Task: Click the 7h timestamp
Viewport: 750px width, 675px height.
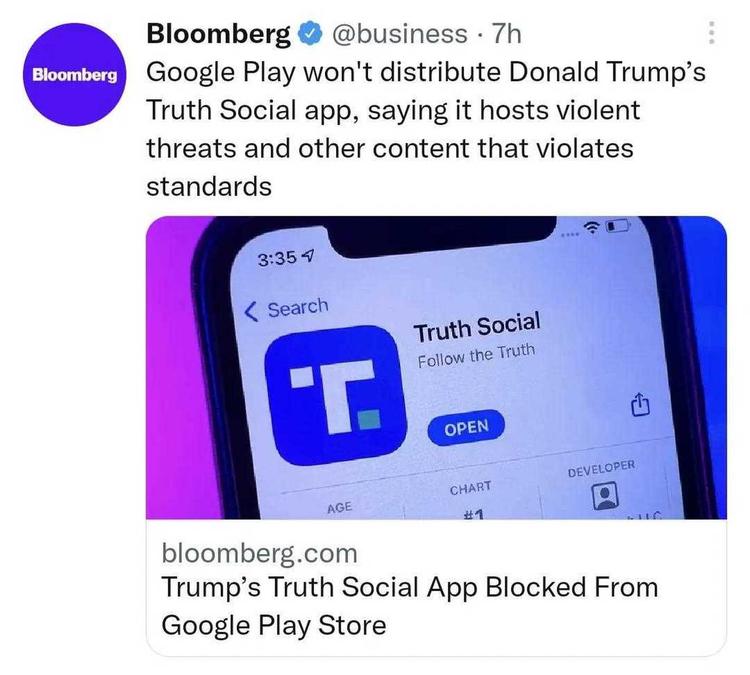Action: (x=507, y=34)
